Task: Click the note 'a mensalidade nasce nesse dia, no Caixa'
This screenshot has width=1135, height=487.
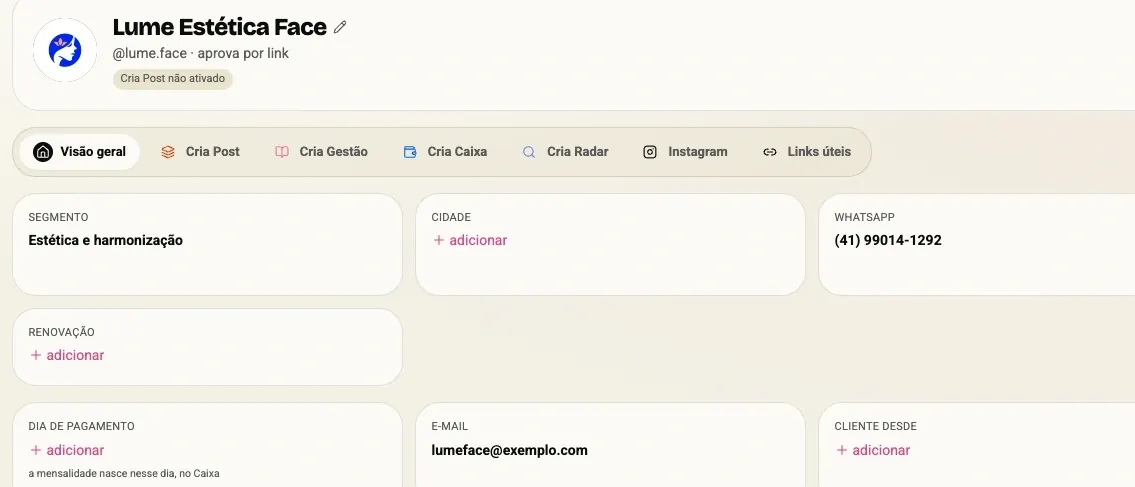Action: click(124, 474)
